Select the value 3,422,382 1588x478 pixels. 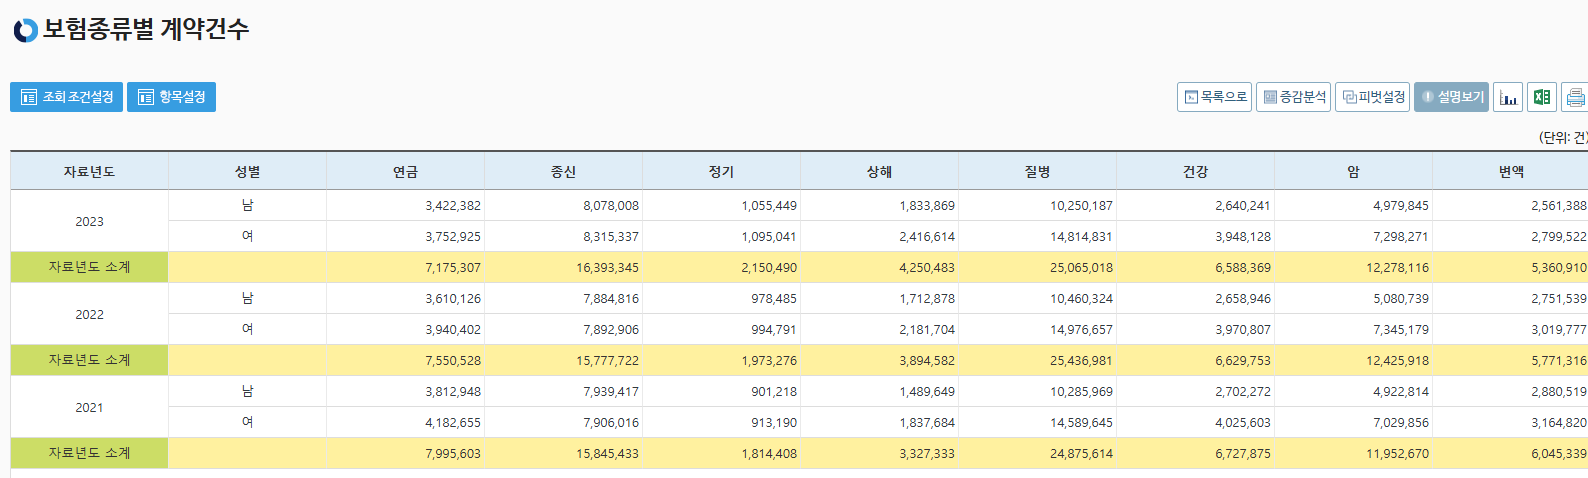point(453,206)
